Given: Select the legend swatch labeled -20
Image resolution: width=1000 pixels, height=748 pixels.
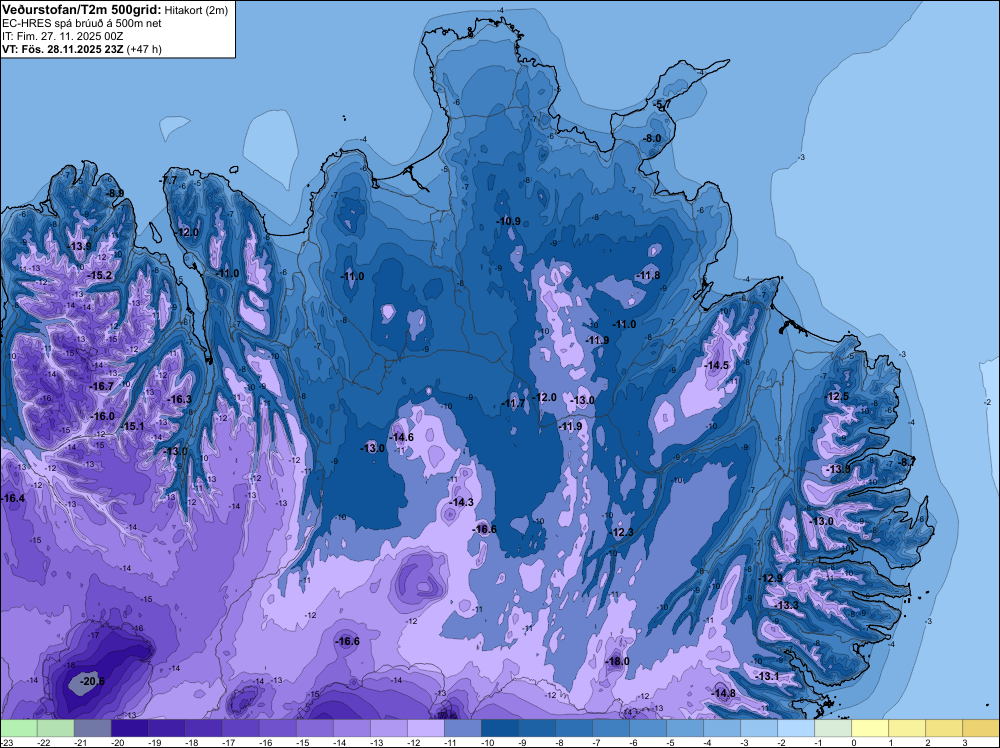Looking at the screenshot, I should [129, 728].
